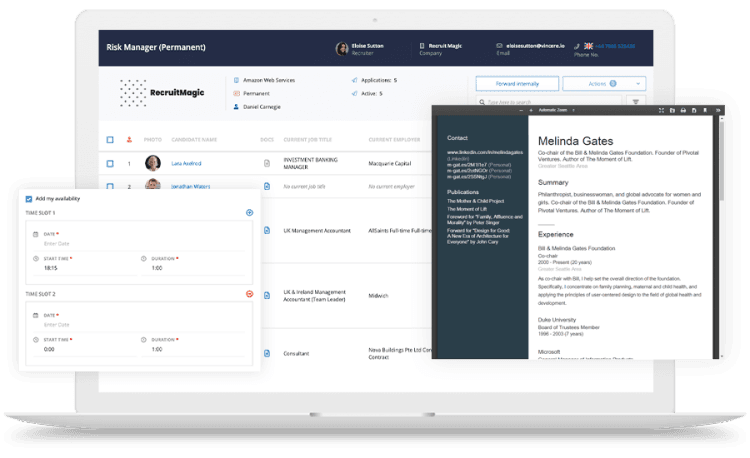Click the add time slot plus icon
Image resolution: width=750 pixels, height=458 pixels.
[249, 212]
